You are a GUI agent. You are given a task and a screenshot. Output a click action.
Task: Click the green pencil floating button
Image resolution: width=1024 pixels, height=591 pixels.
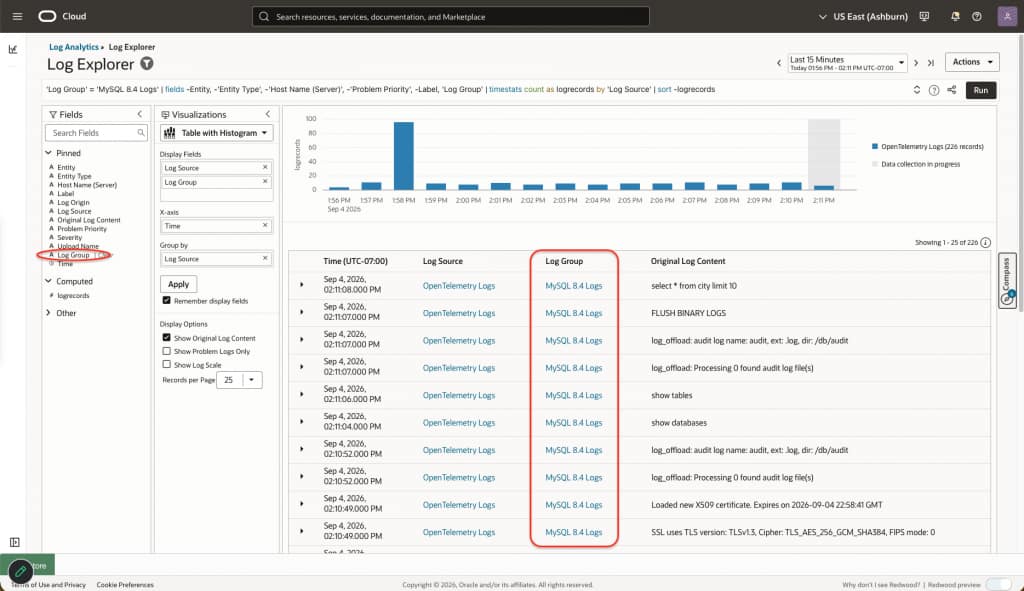coord(20,571)
